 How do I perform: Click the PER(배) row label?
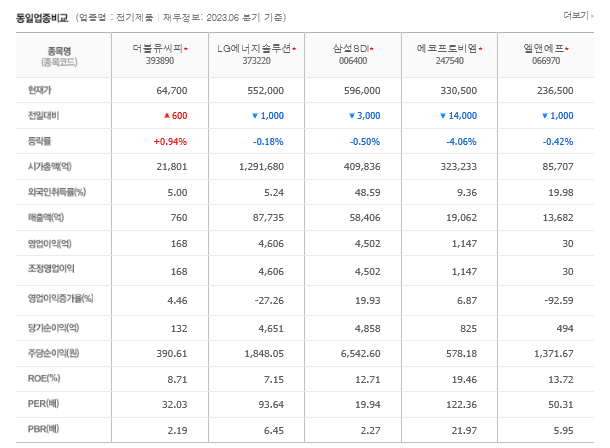pyautogui.click(x=43, y=404)
